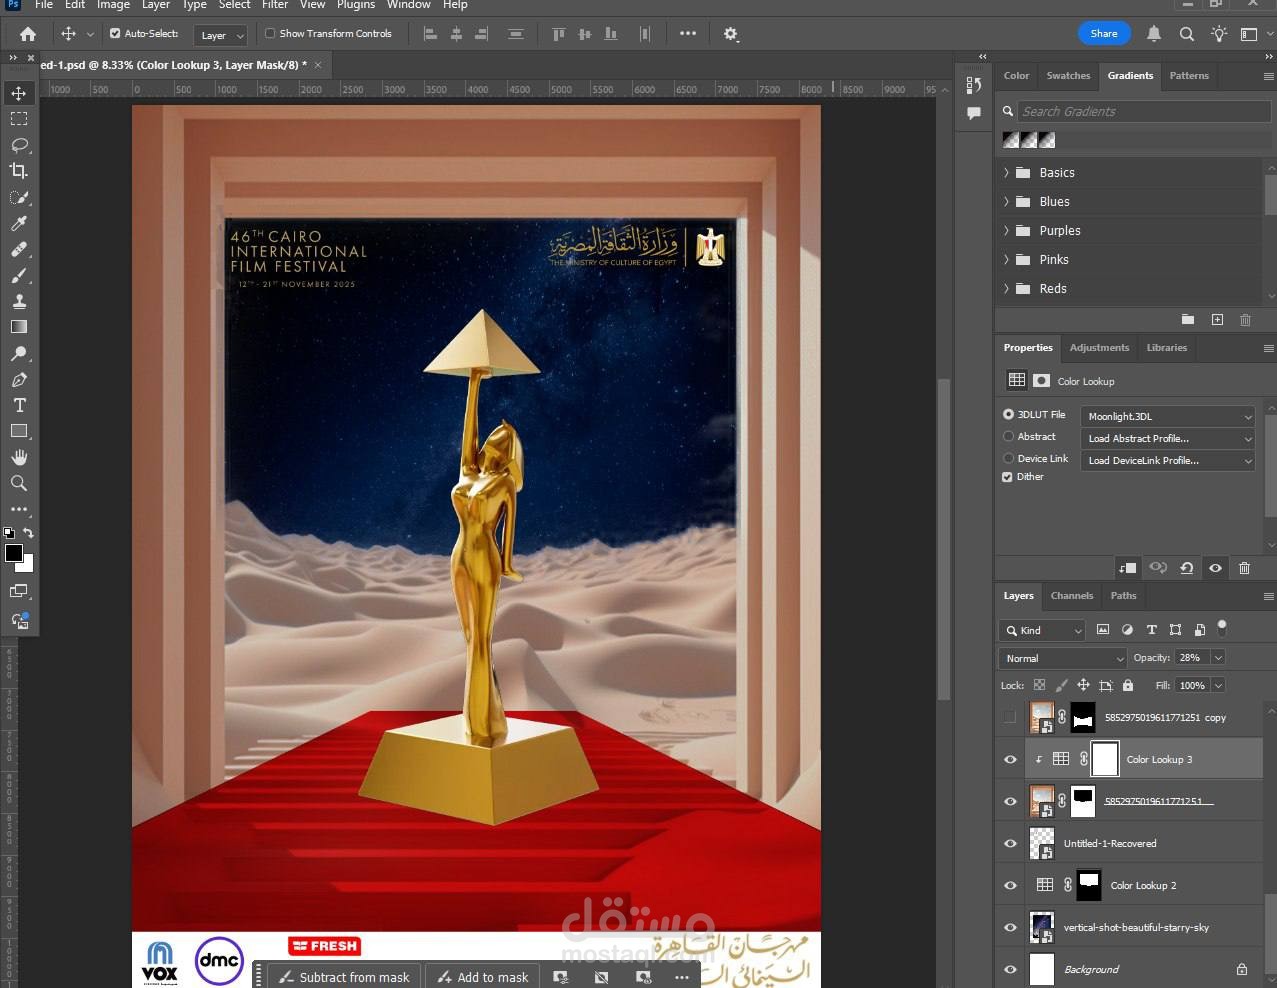Open the Filter menu
Viewport: 1277px width, 988px height.
click(x=275, y=5)
